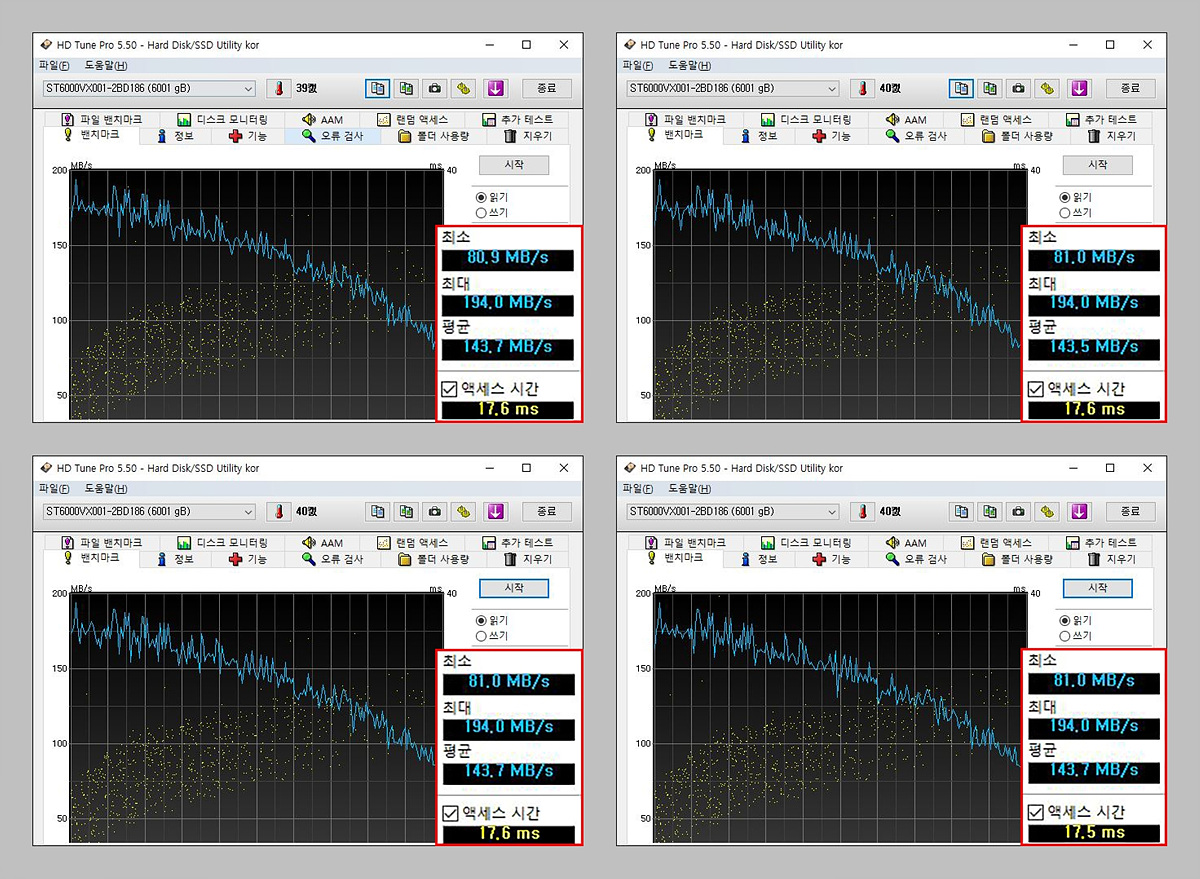The width and height of the screenshot is (1200, 879).
Task: Switch to 폴더 사용량 tab in bottom-right window
Action: (1017, 559)
